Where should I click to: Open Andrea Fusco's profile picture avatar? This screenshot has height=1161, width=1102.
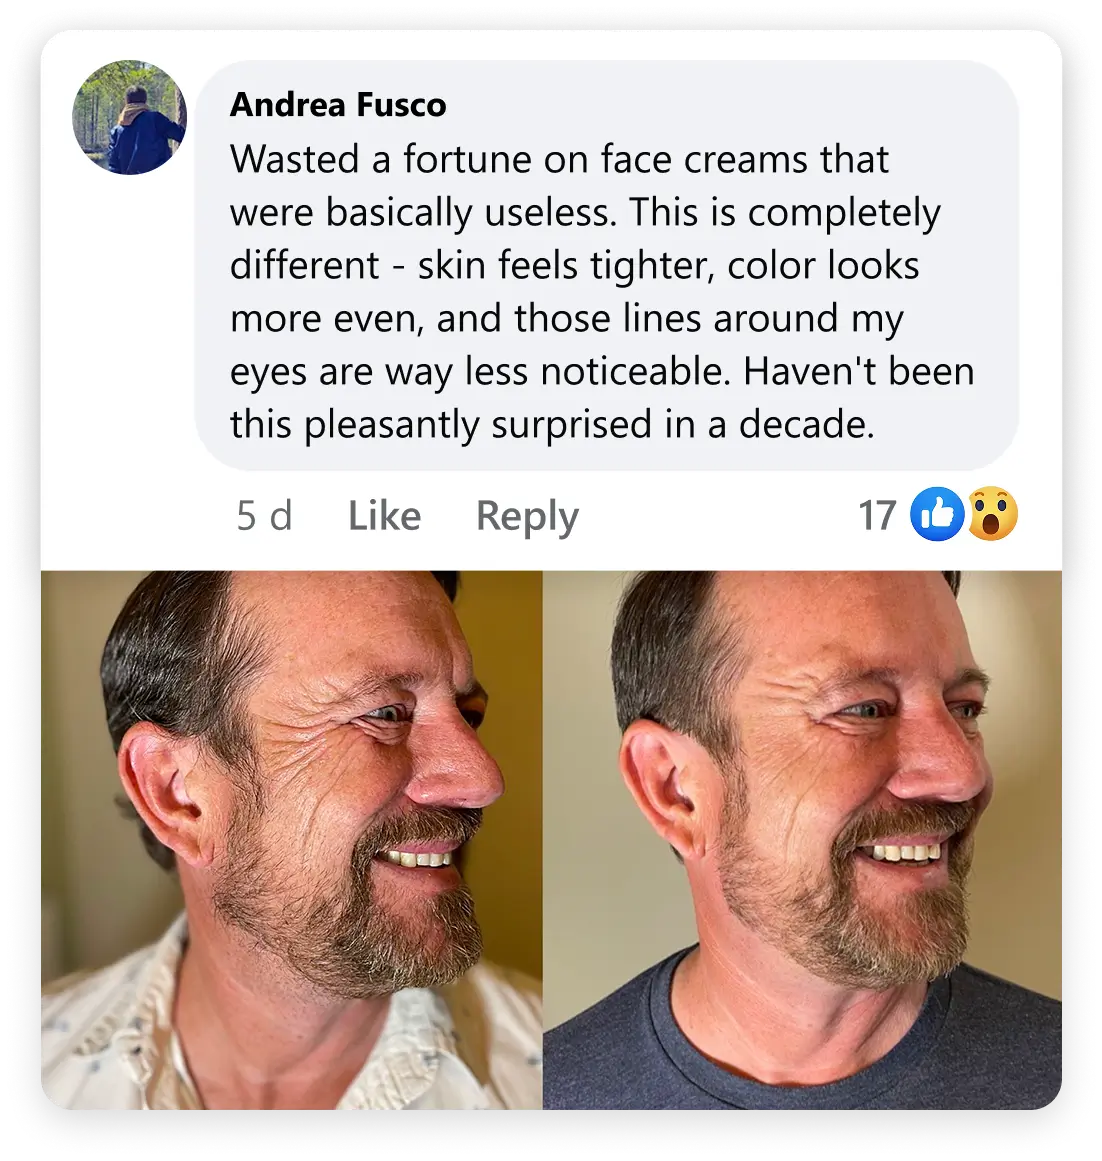[x=130, y=117]
